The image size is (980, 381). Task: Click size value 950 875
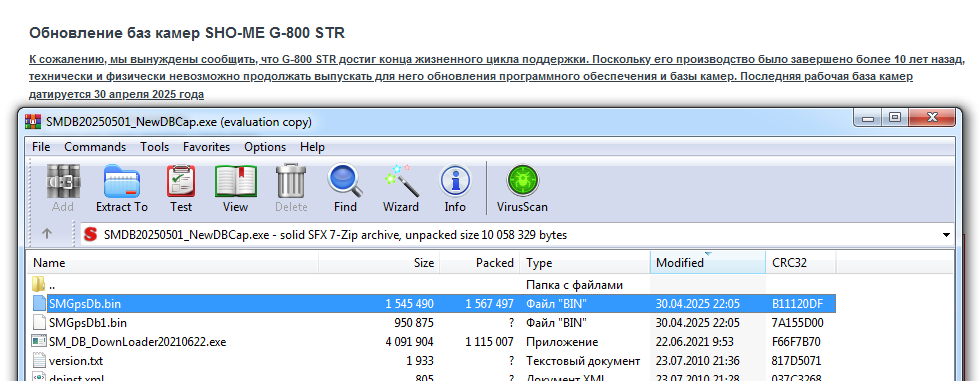click(x=415, y=323)
